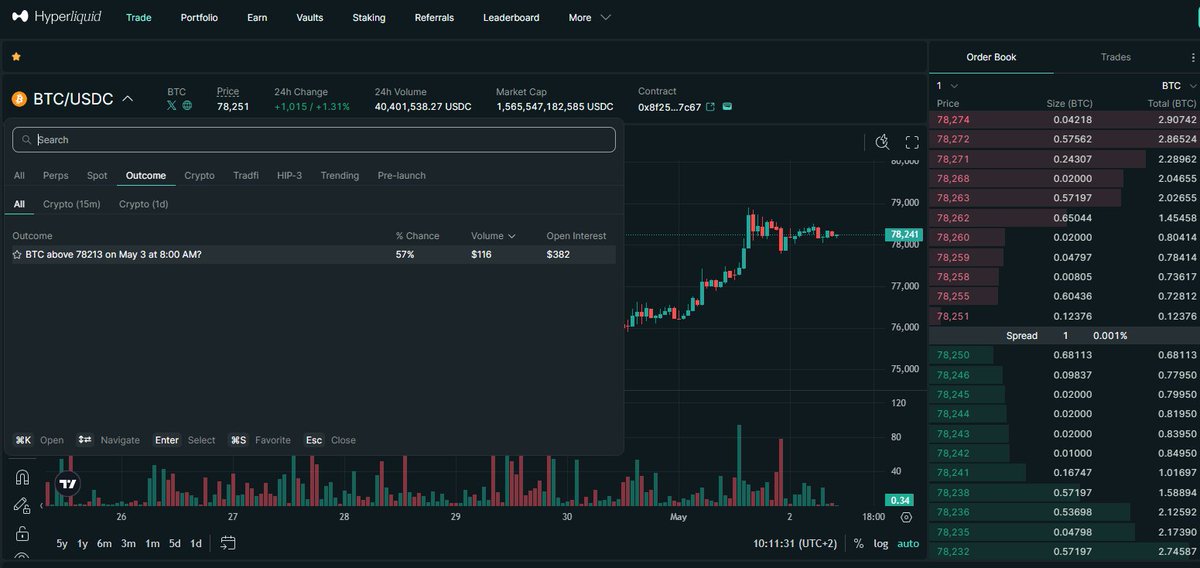Image resolution: width=1200 pixels, height=568 pixels.
Task: Switch to Tradfi category tab
Action: pos(246,175)
